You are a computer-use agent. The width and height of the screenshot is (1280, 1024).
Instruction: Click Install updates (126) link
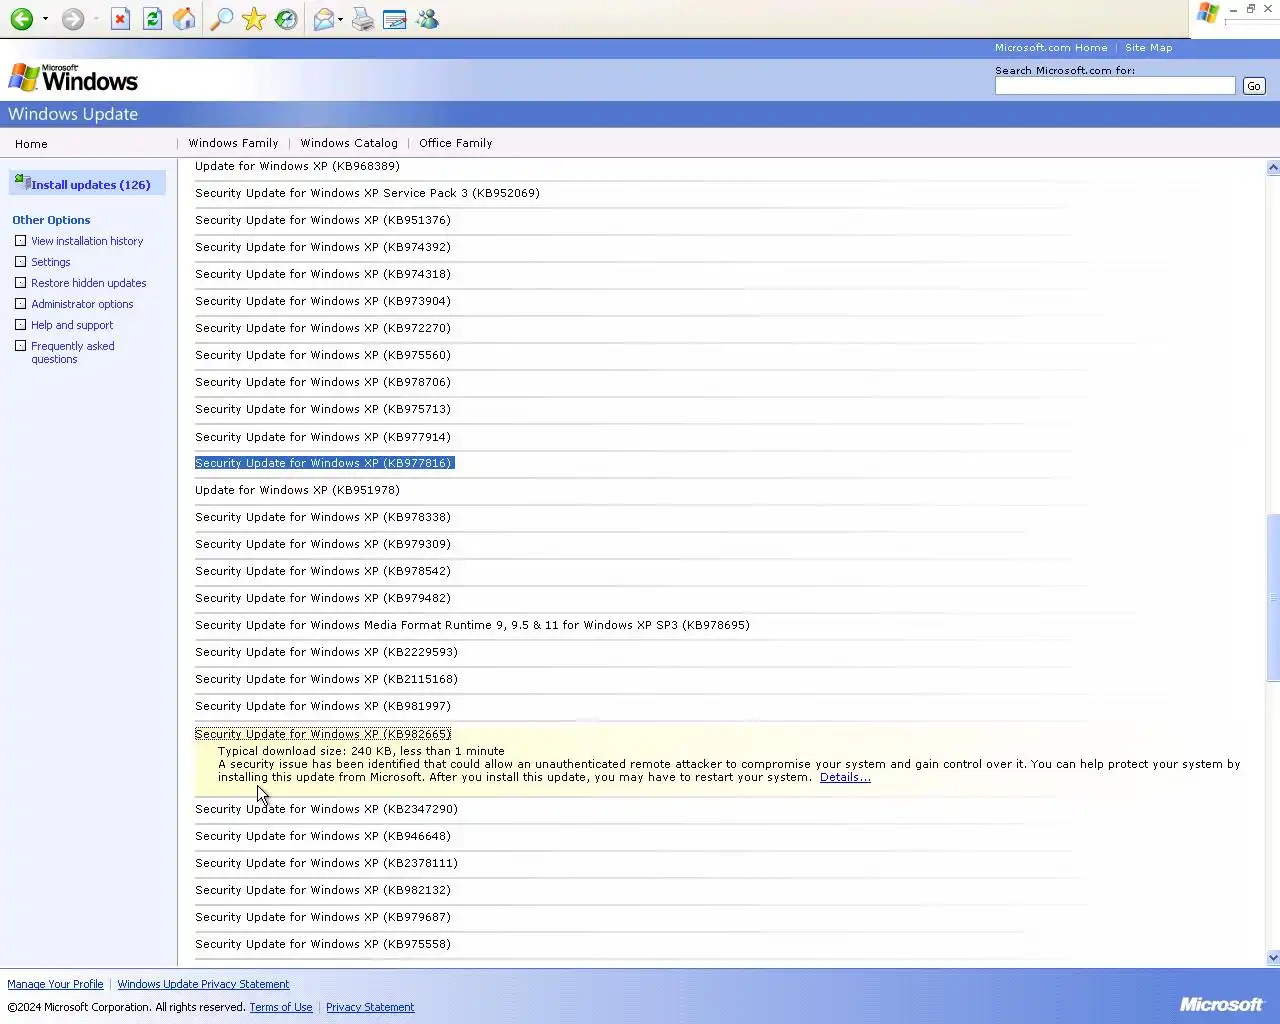91,185
